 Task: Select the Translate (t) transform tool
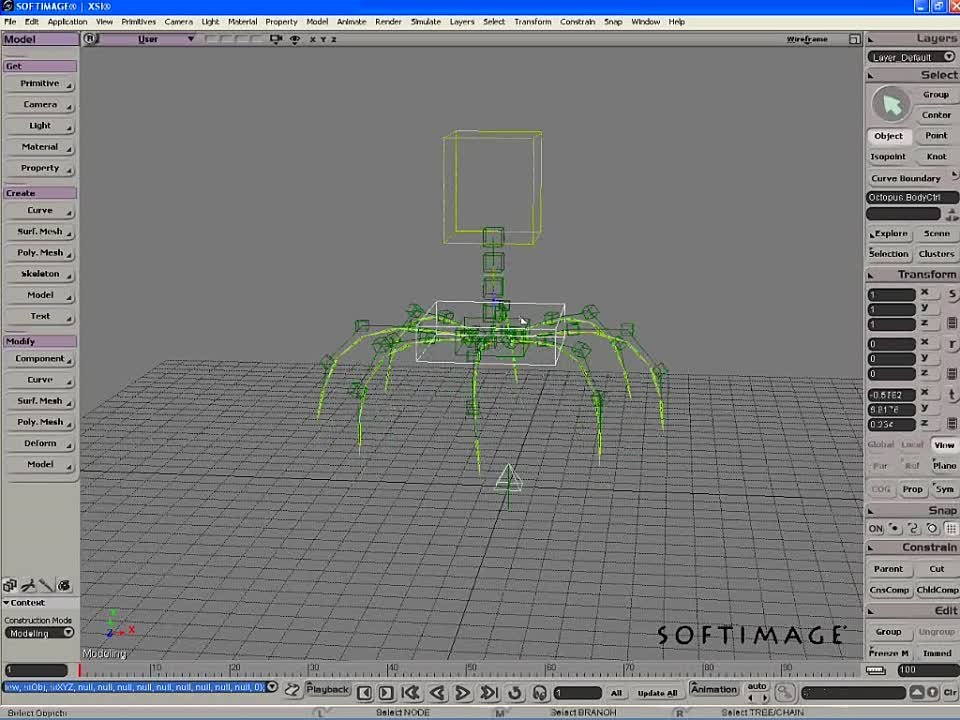pyautogui.click(x=952, y=396)
